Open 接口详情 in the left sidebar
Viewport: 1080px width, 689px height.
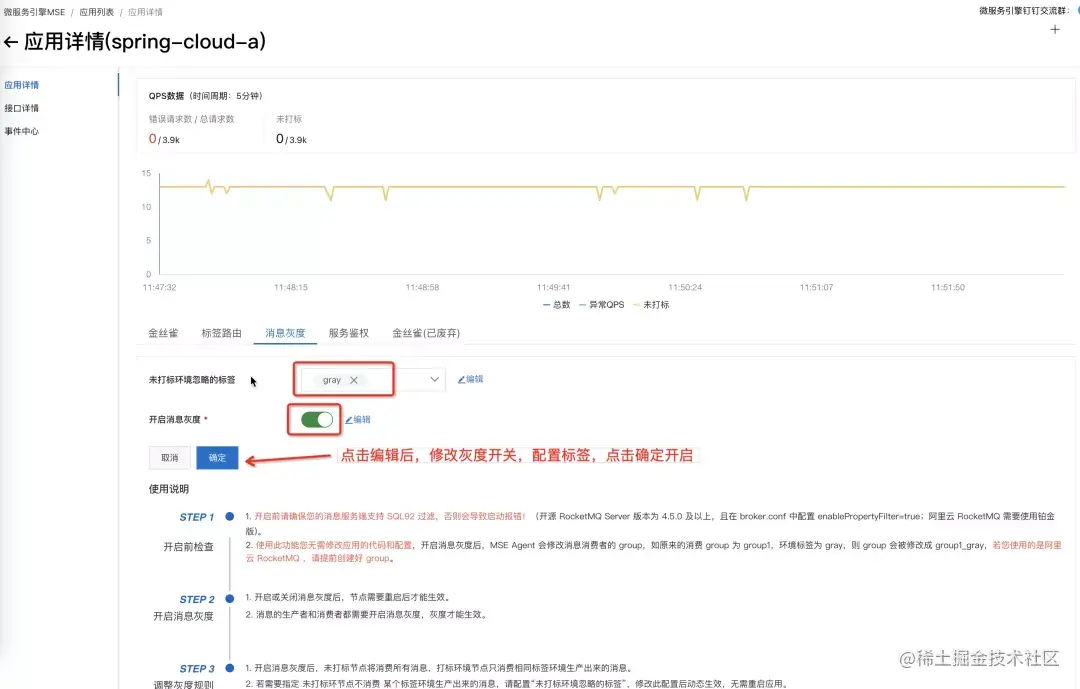click(21, 108)
